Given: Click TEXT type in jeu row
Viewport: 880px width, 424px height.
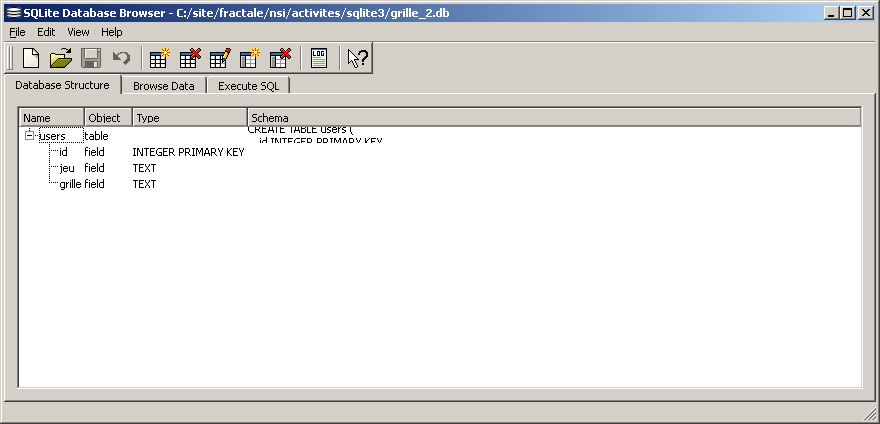Looking at the screenshot, I should 144,168.
